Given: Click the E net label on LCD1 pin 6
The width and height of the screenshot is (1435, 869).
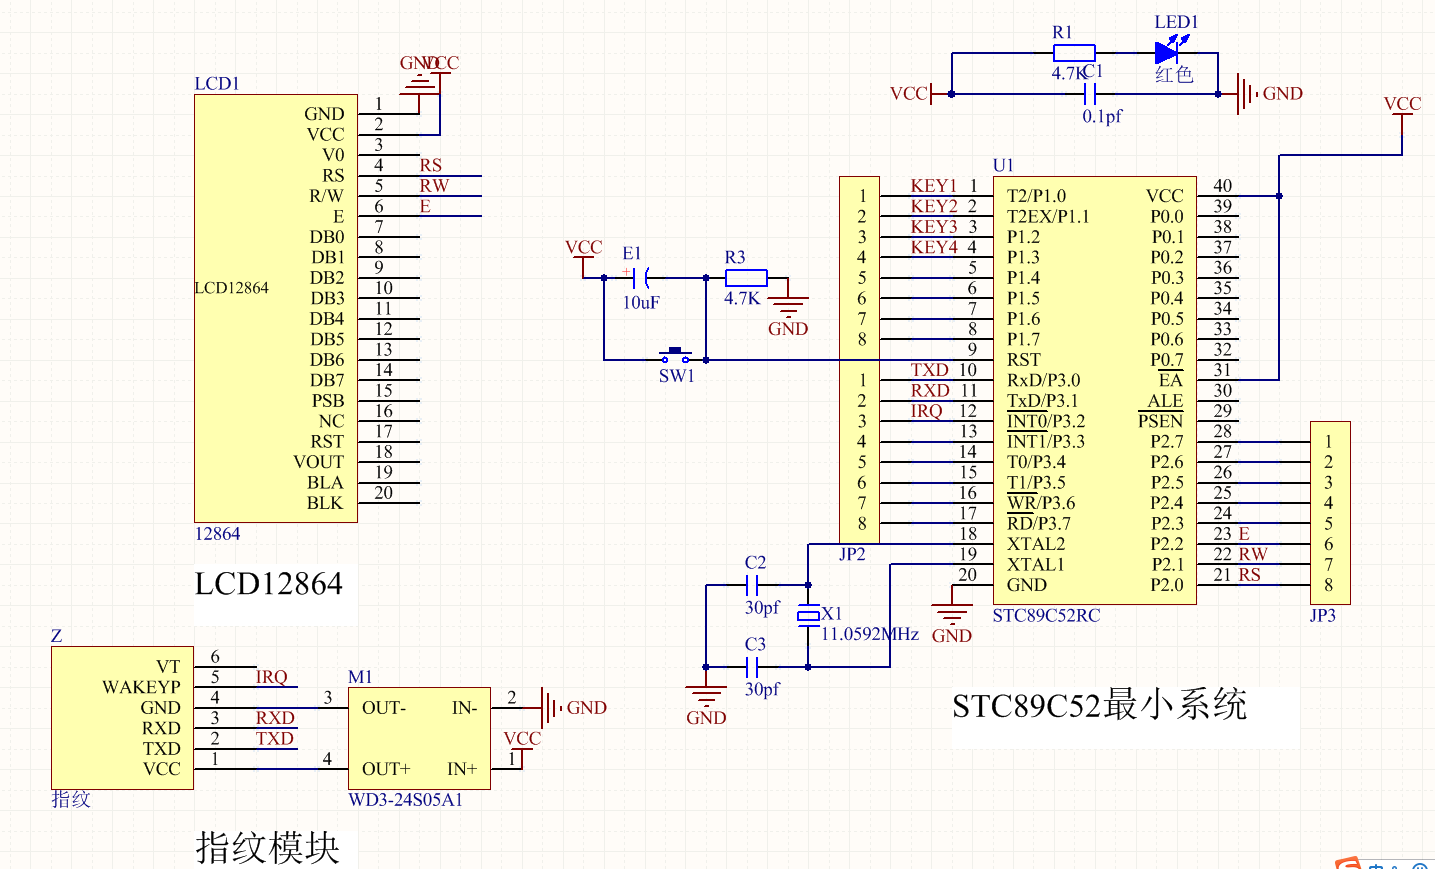Looking at the screenshot, I should click(x=425, y=206).
